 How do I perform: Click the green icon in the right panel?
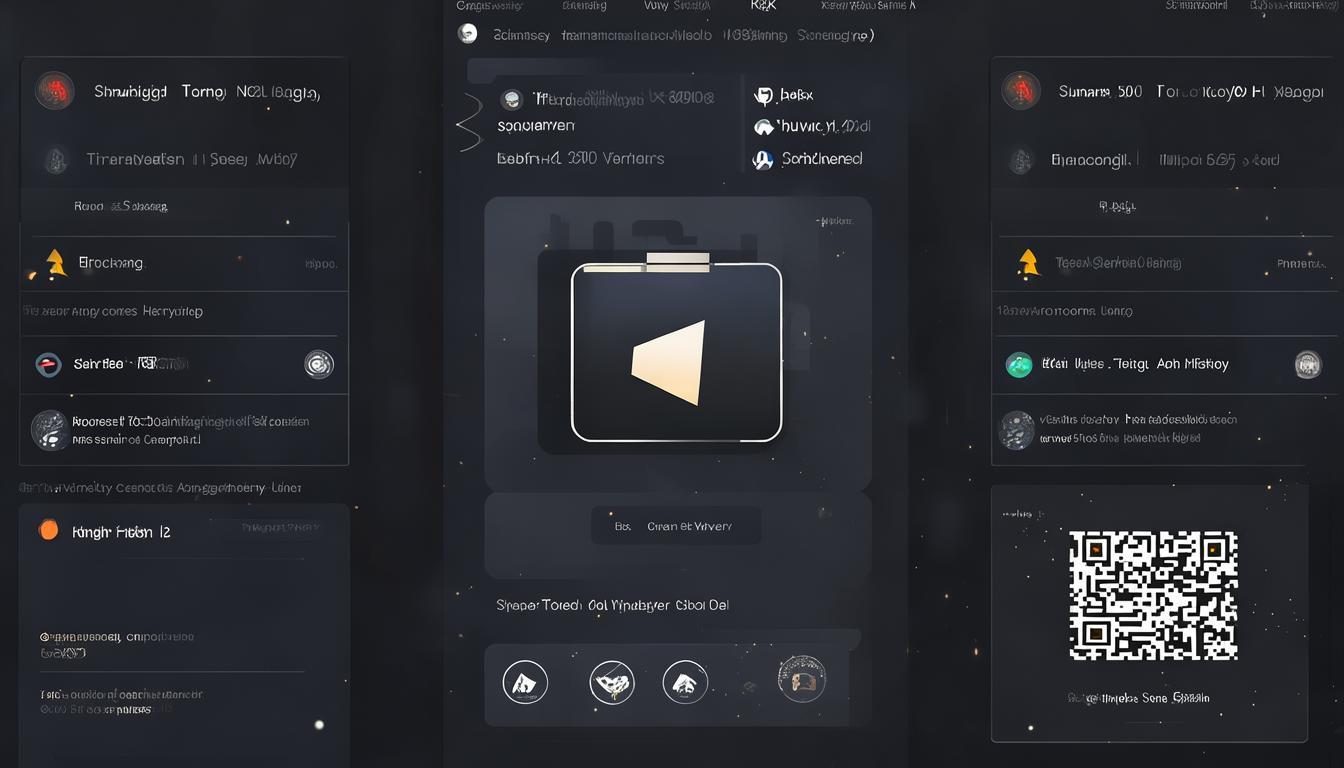[1018, 365]
